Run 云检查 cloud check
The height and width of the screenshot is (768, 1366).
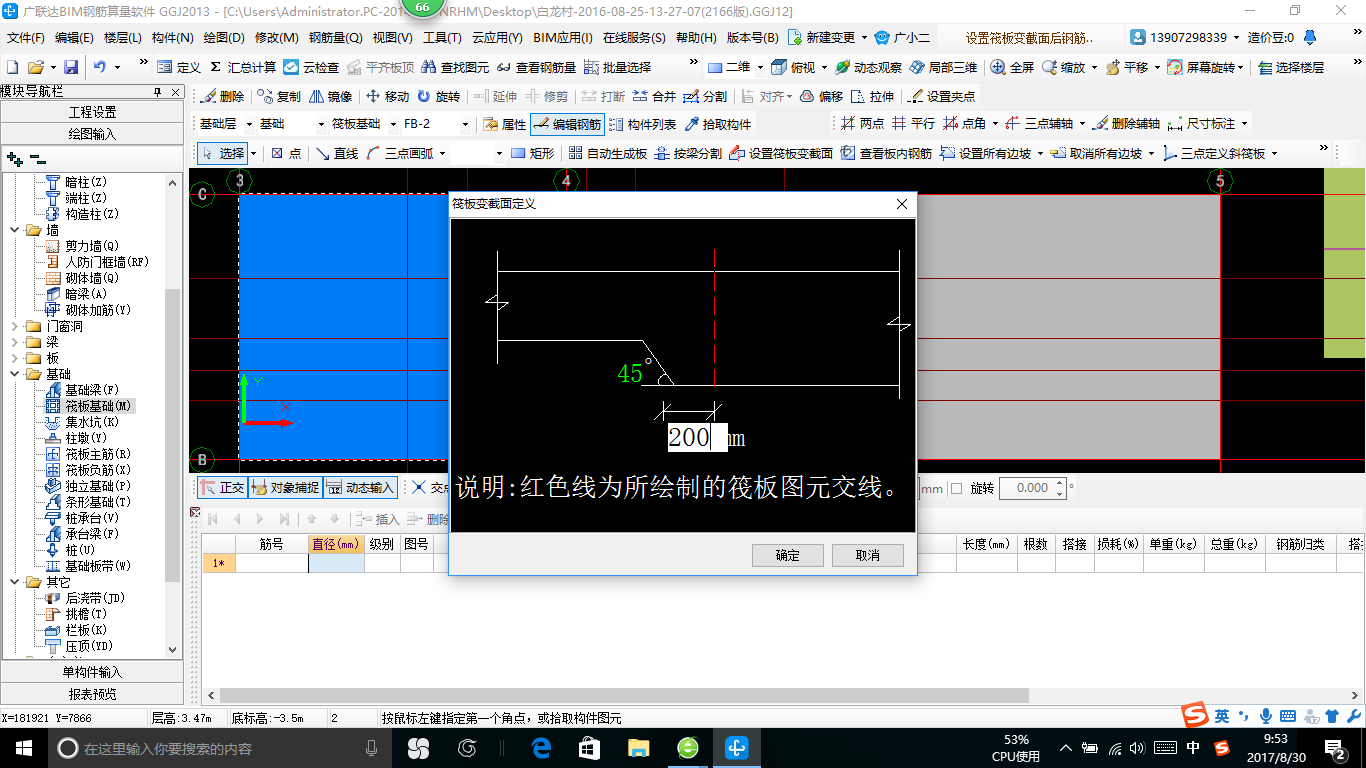pos(311,67)
